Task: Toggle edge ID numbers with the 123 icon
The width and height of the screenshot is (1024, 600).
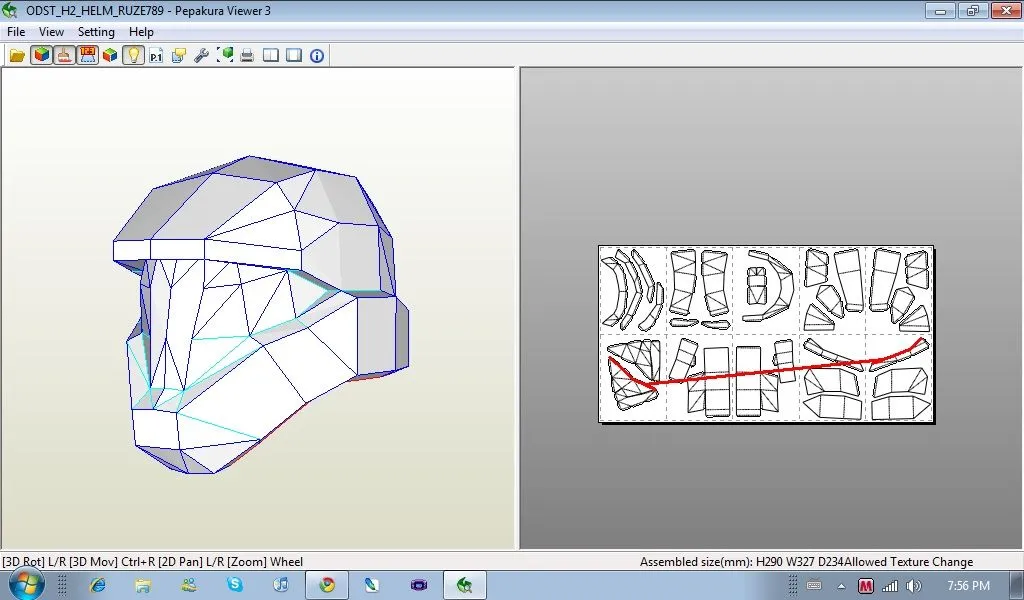Action: coord(88,55)
